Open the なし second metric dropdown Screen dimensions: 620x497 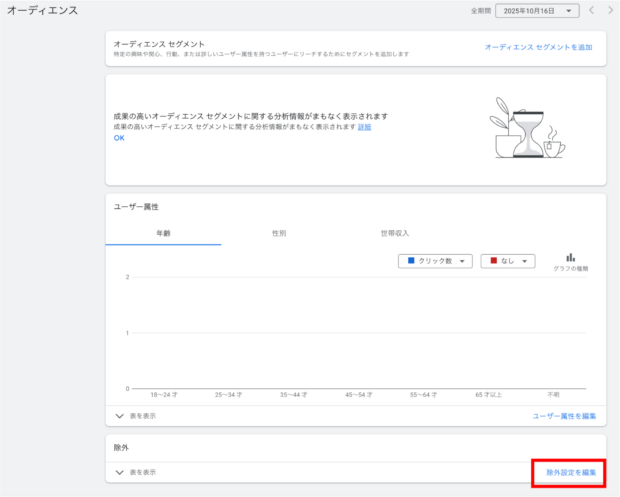coord(508,261)
